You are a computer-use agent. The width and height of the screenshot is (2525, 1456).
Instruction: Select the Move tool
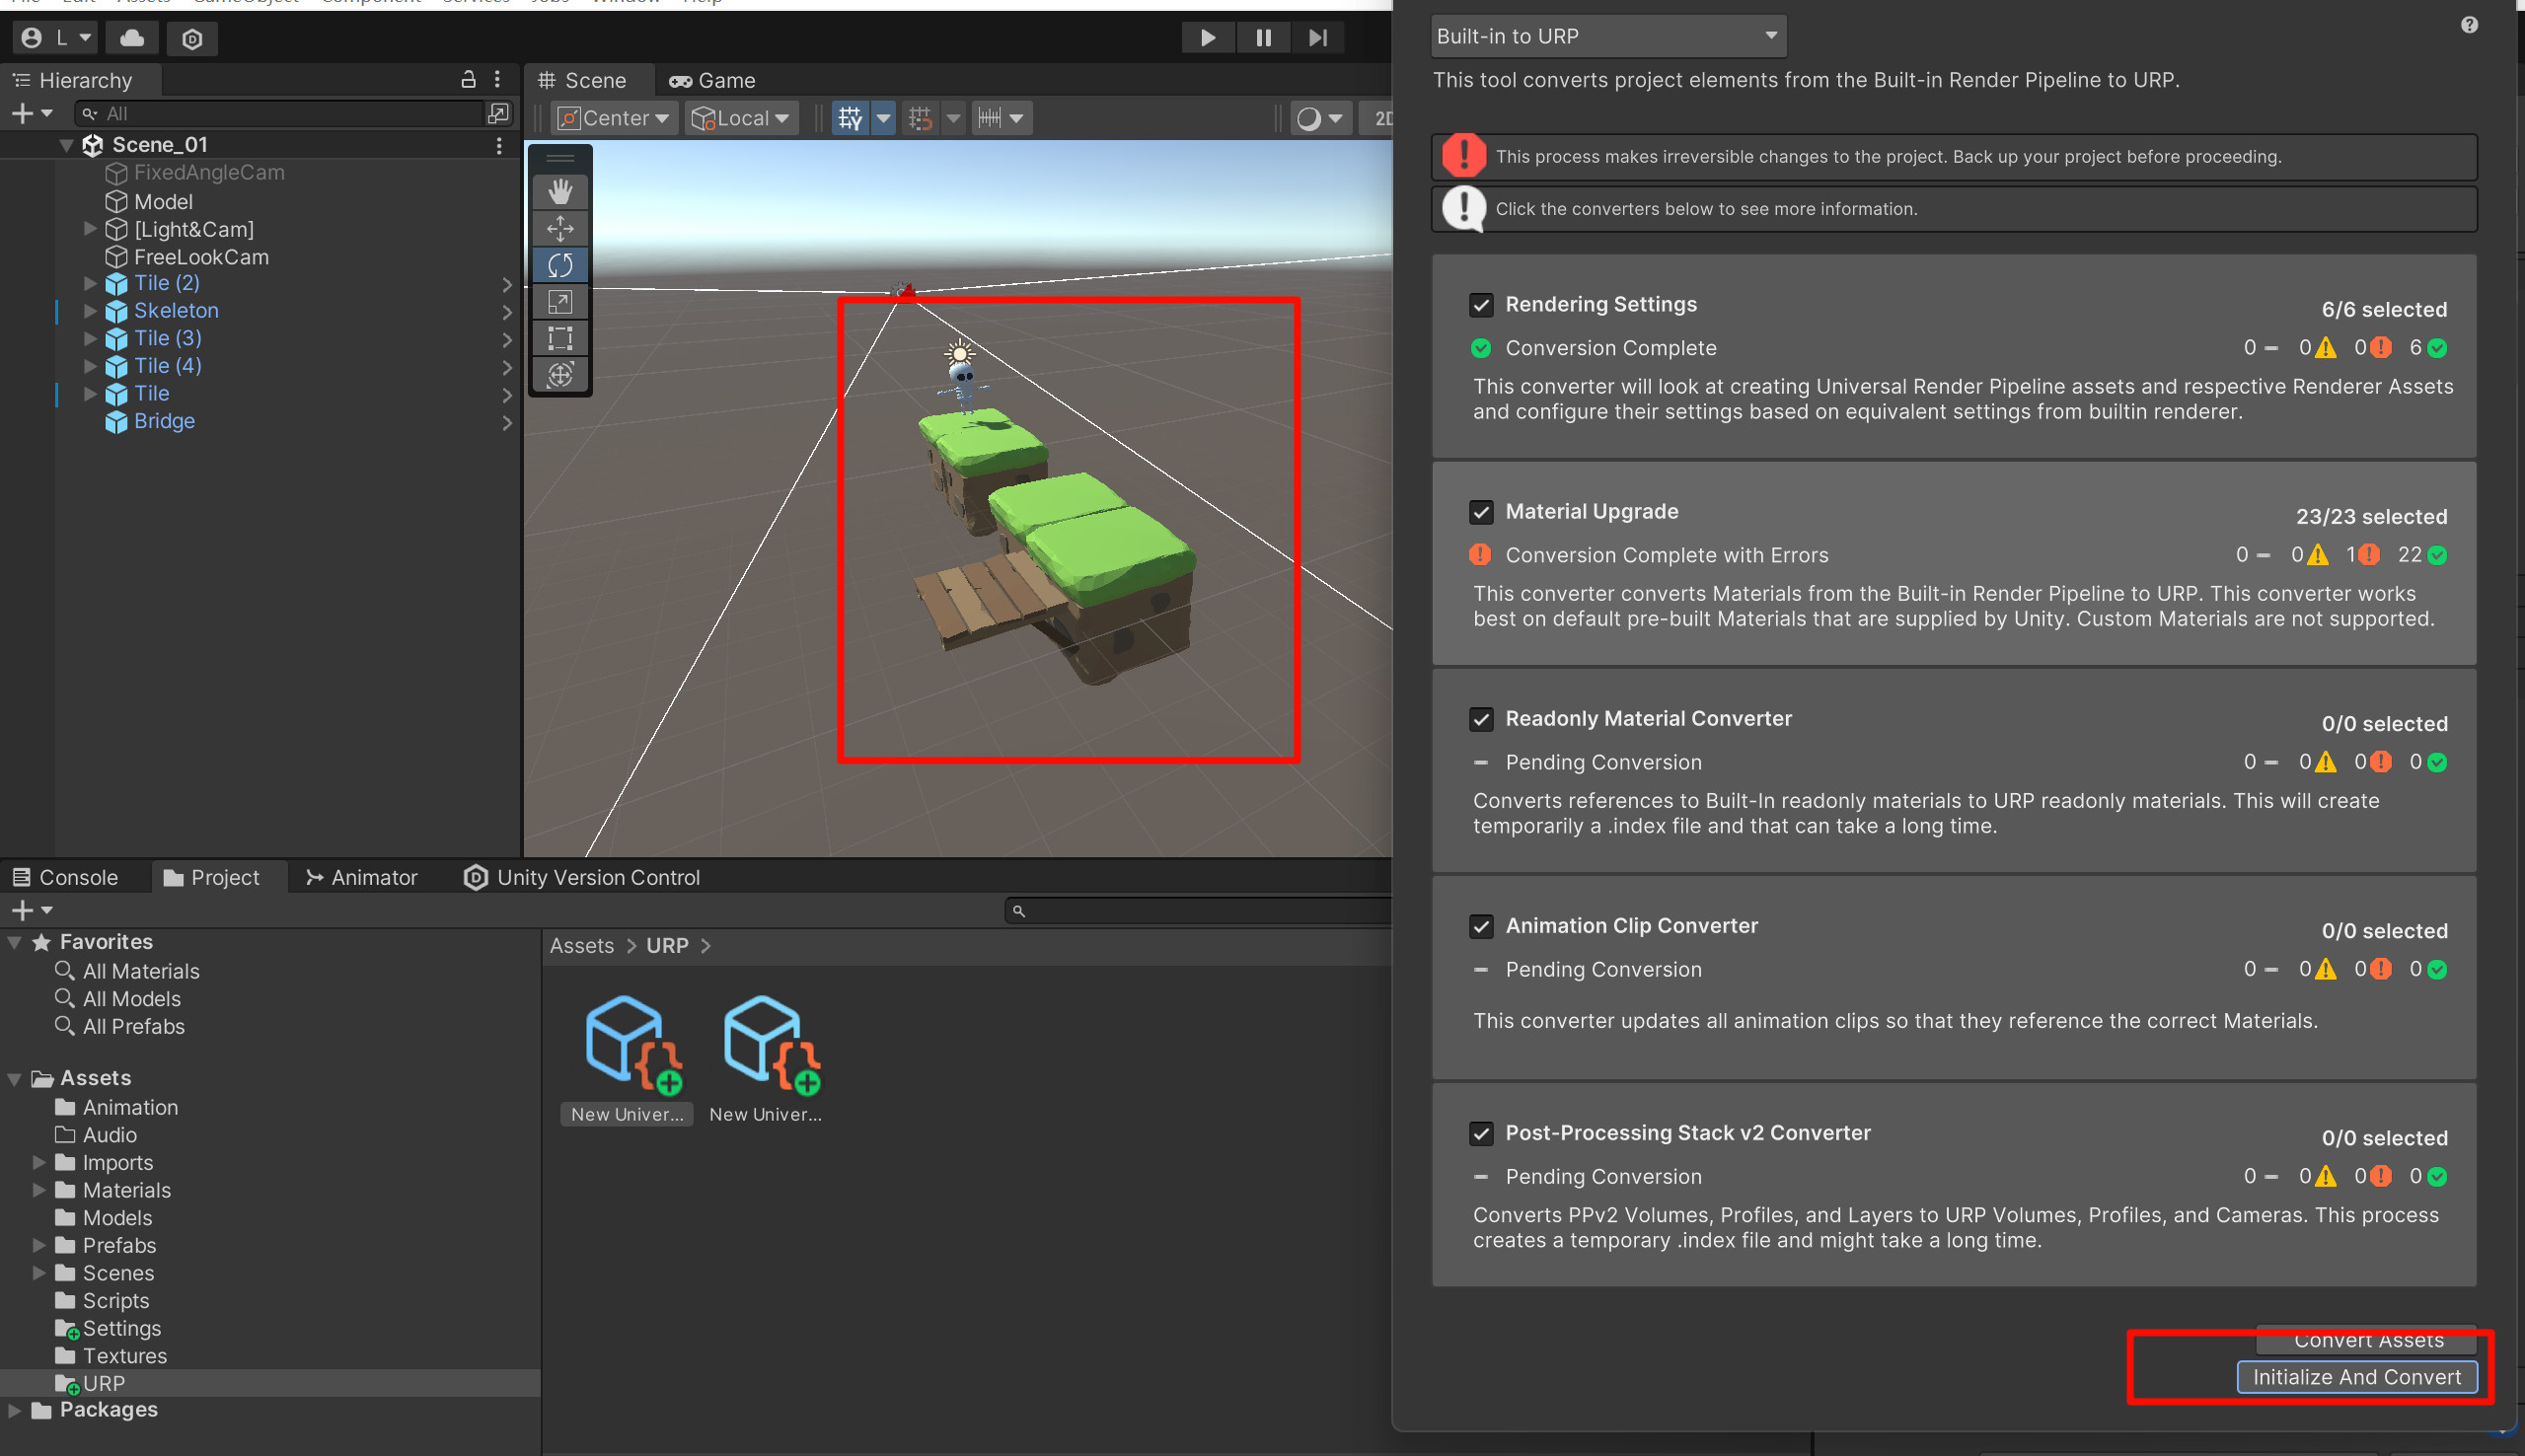click(560, 228)
